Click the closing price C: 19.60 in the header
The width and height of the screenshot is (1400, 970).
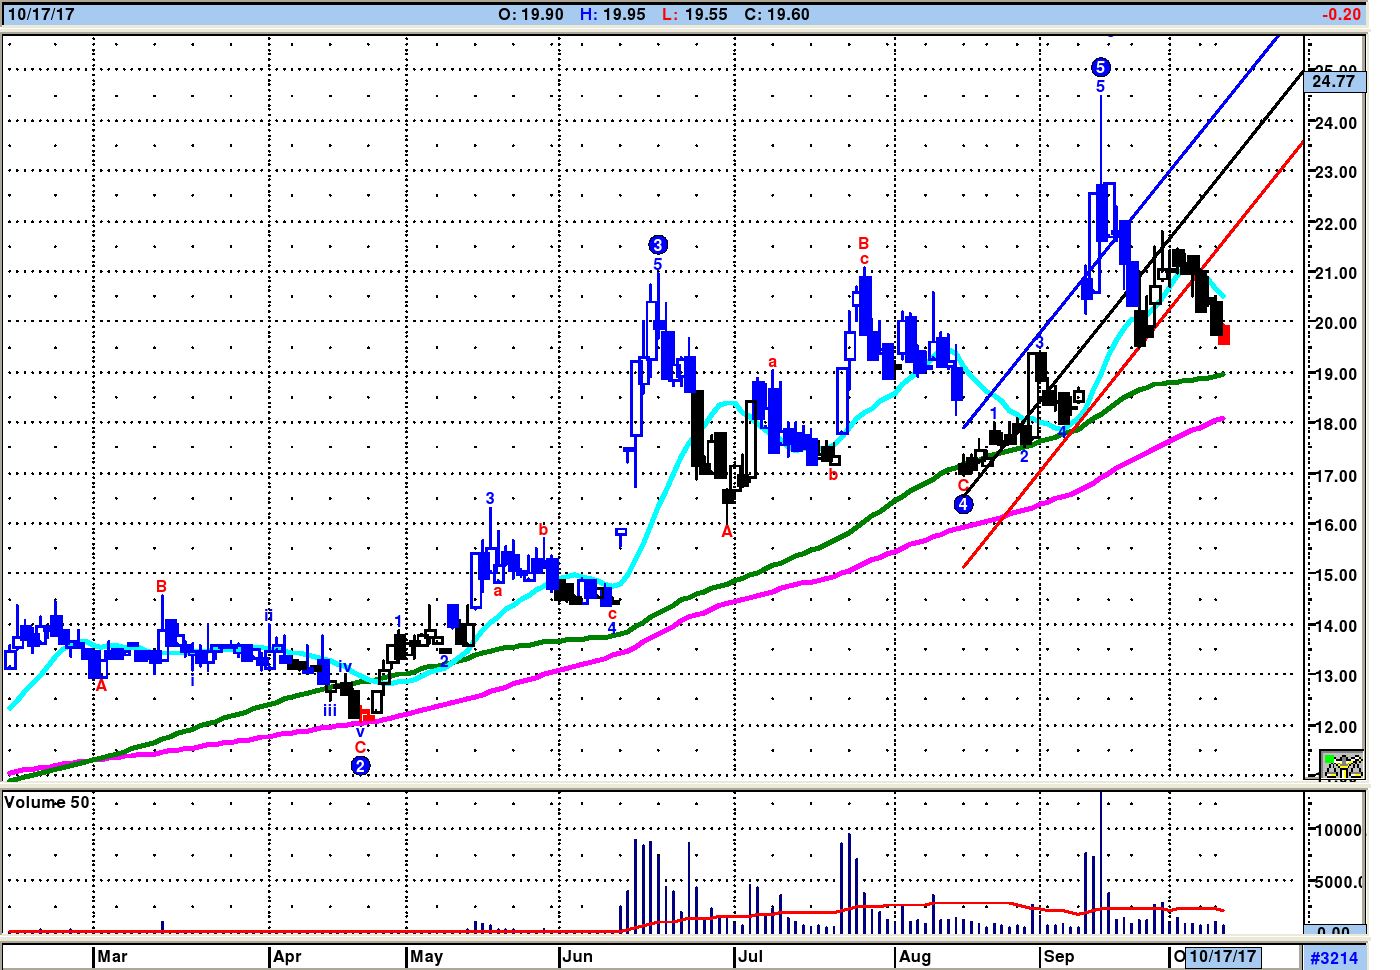click(777, 15)
